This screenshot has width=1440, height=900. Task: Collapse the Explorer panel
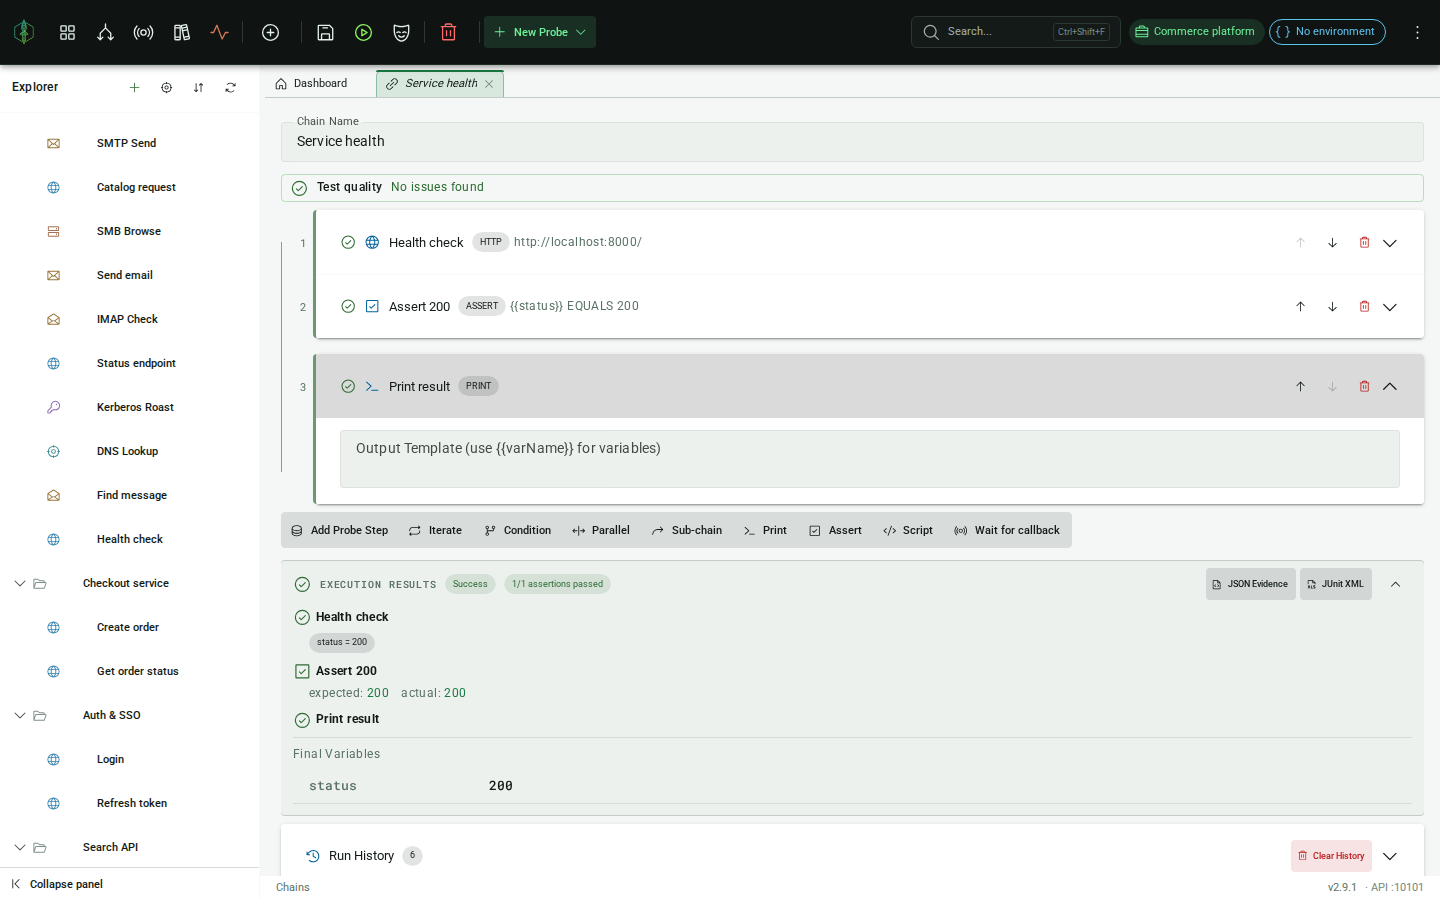57,884
